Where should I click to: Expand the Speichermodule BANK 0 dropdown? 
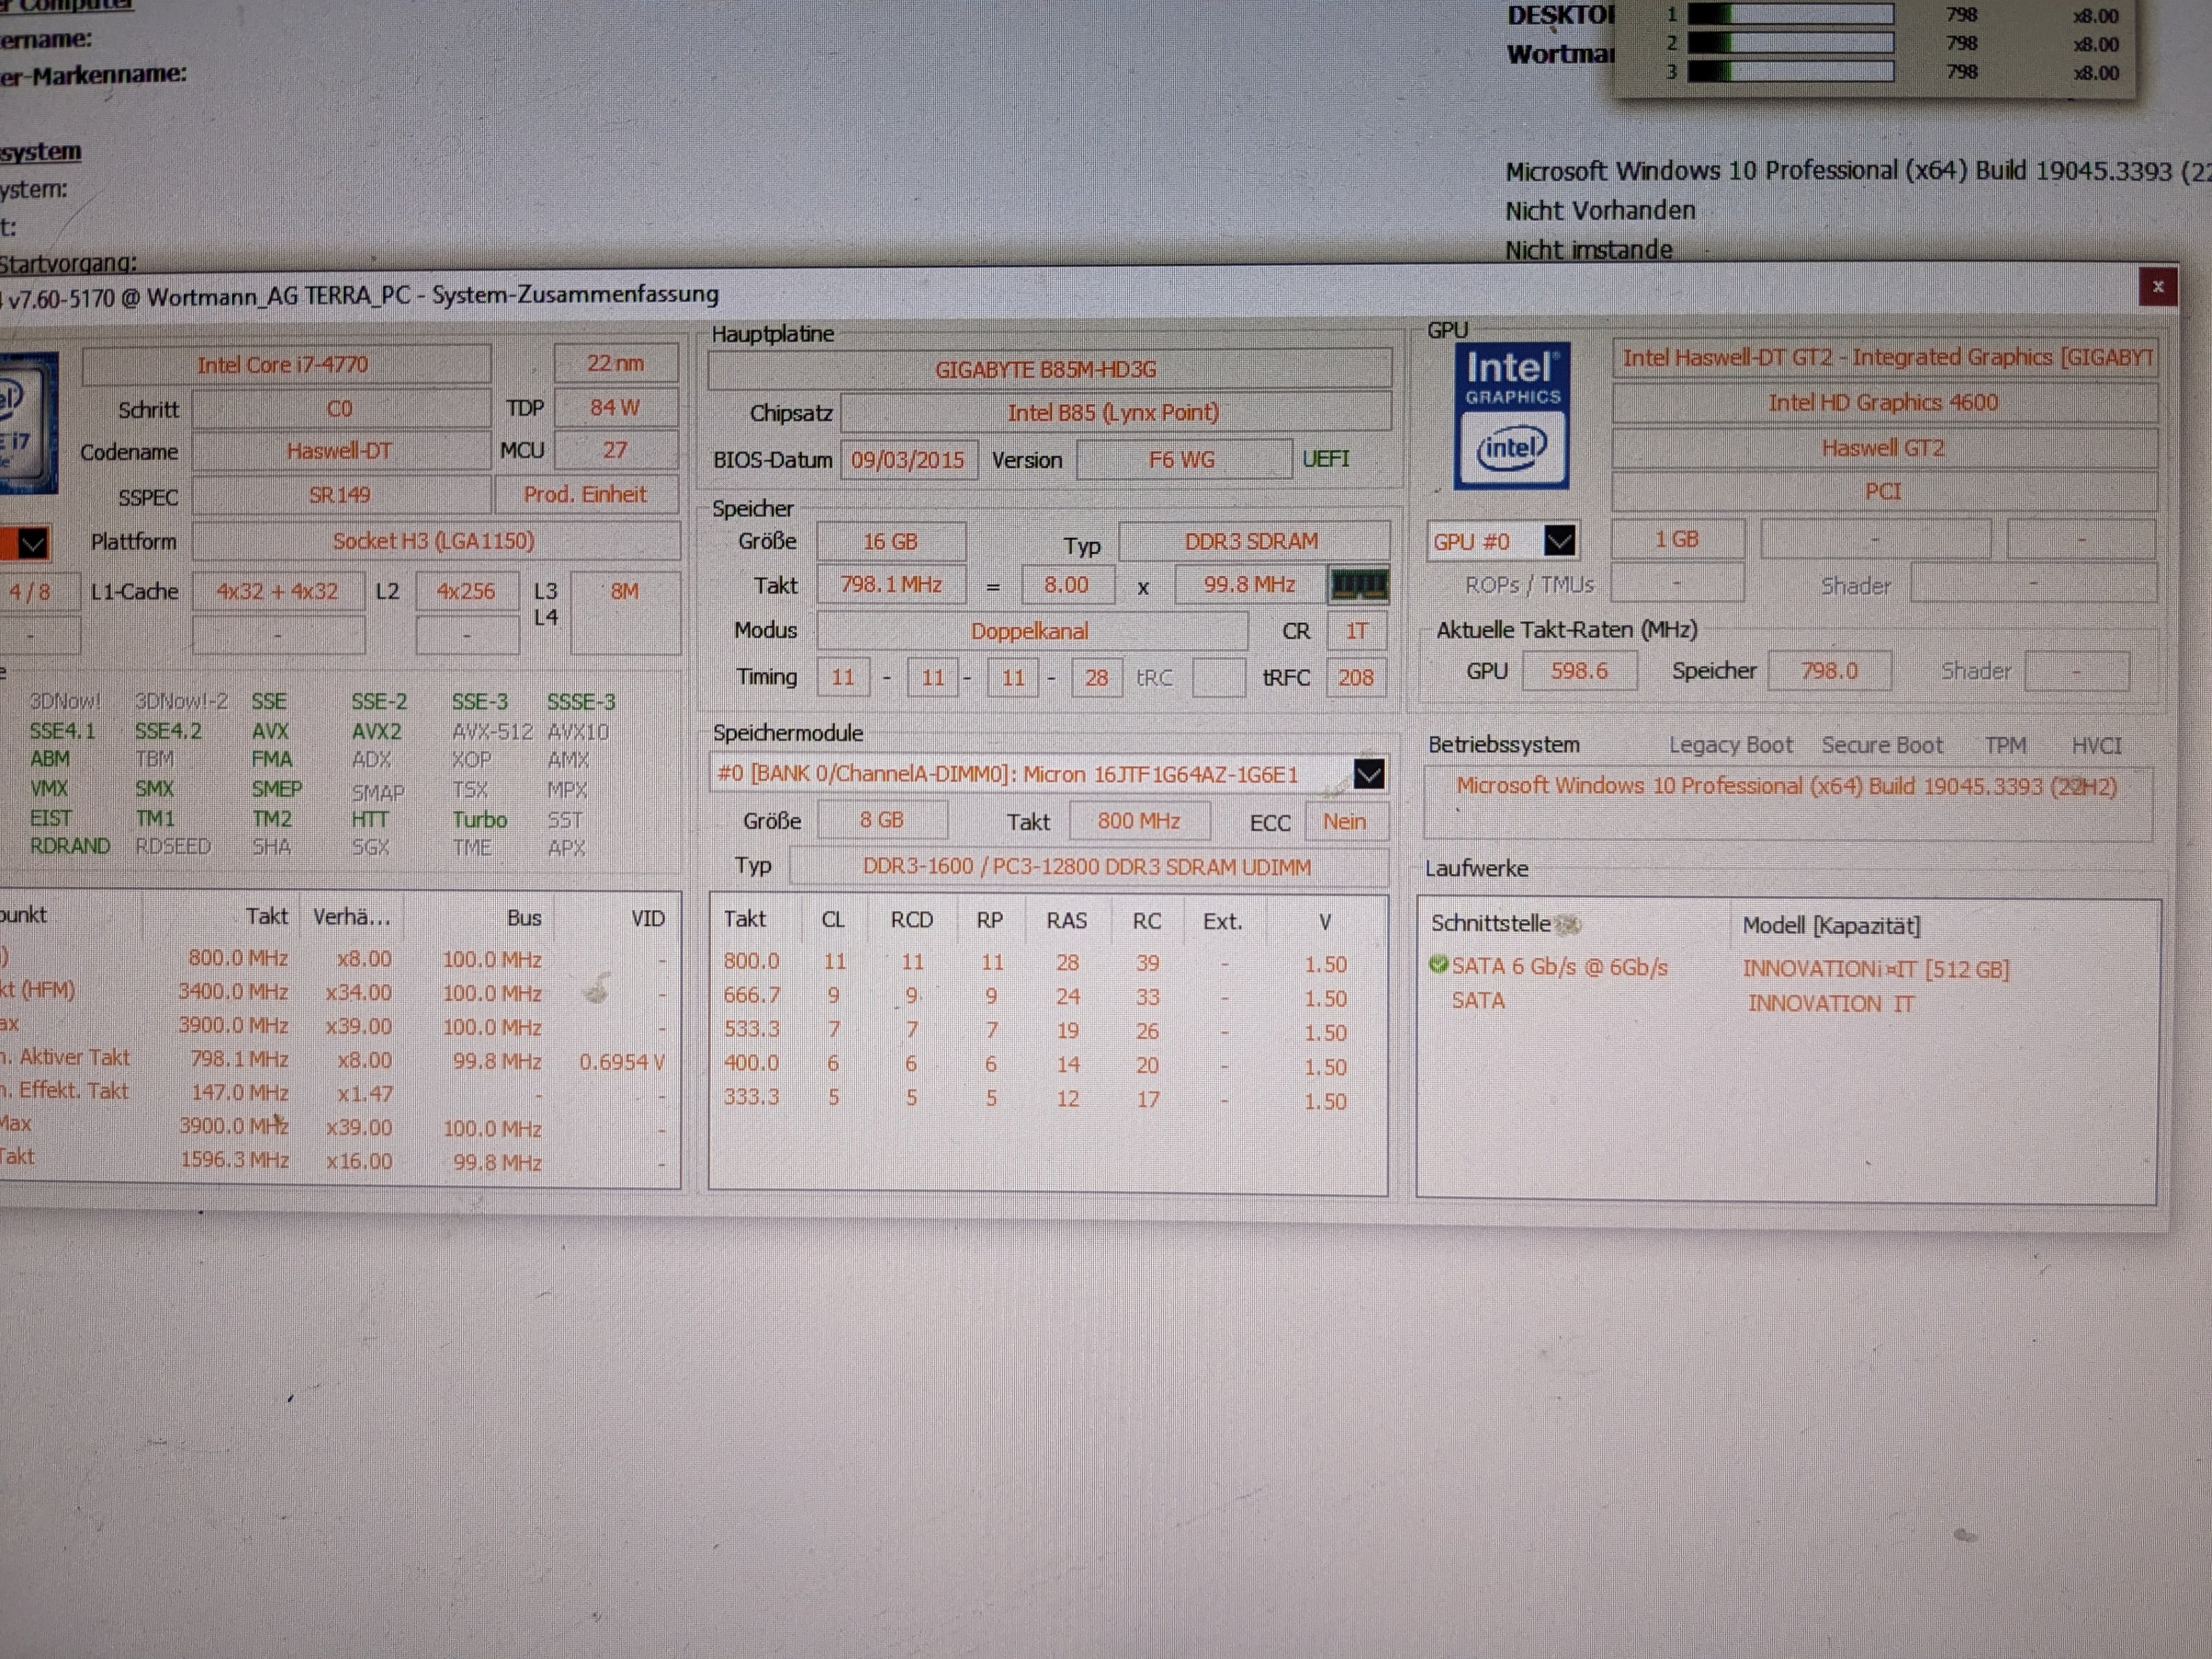(1368, 774)
